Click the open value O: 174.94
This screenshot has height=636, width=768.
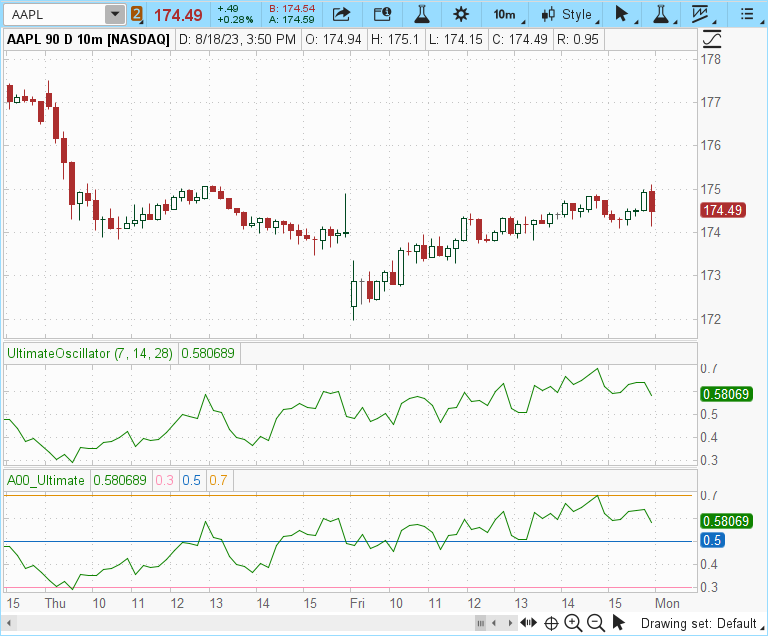point(333,39)
